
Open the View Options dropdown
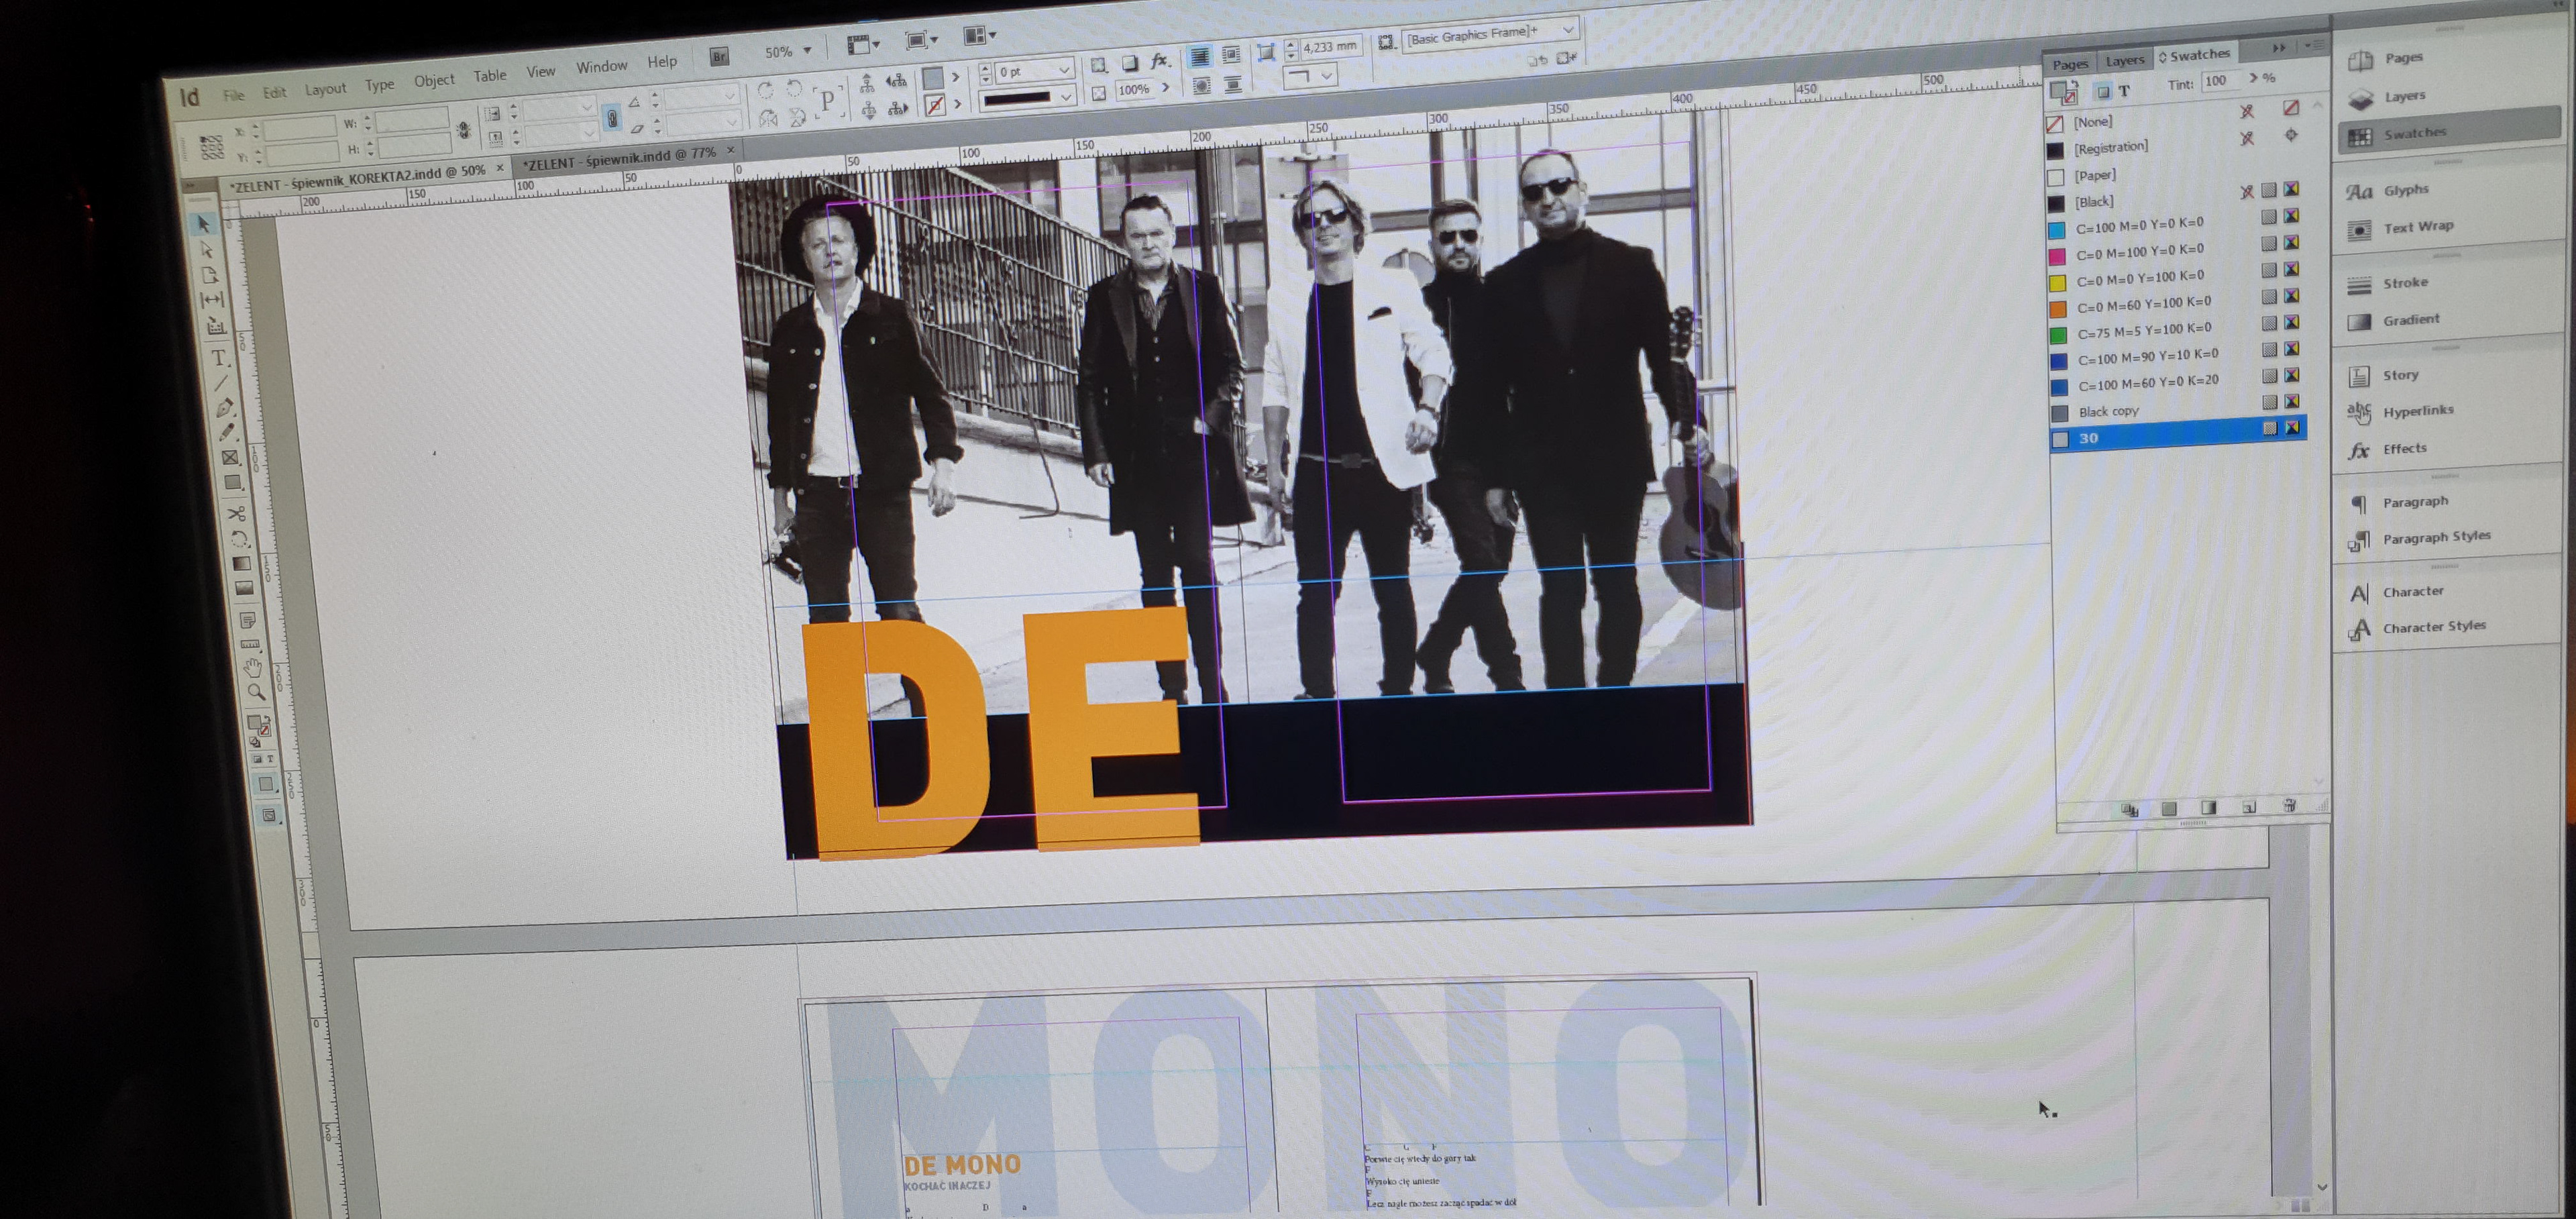(862, 44)
